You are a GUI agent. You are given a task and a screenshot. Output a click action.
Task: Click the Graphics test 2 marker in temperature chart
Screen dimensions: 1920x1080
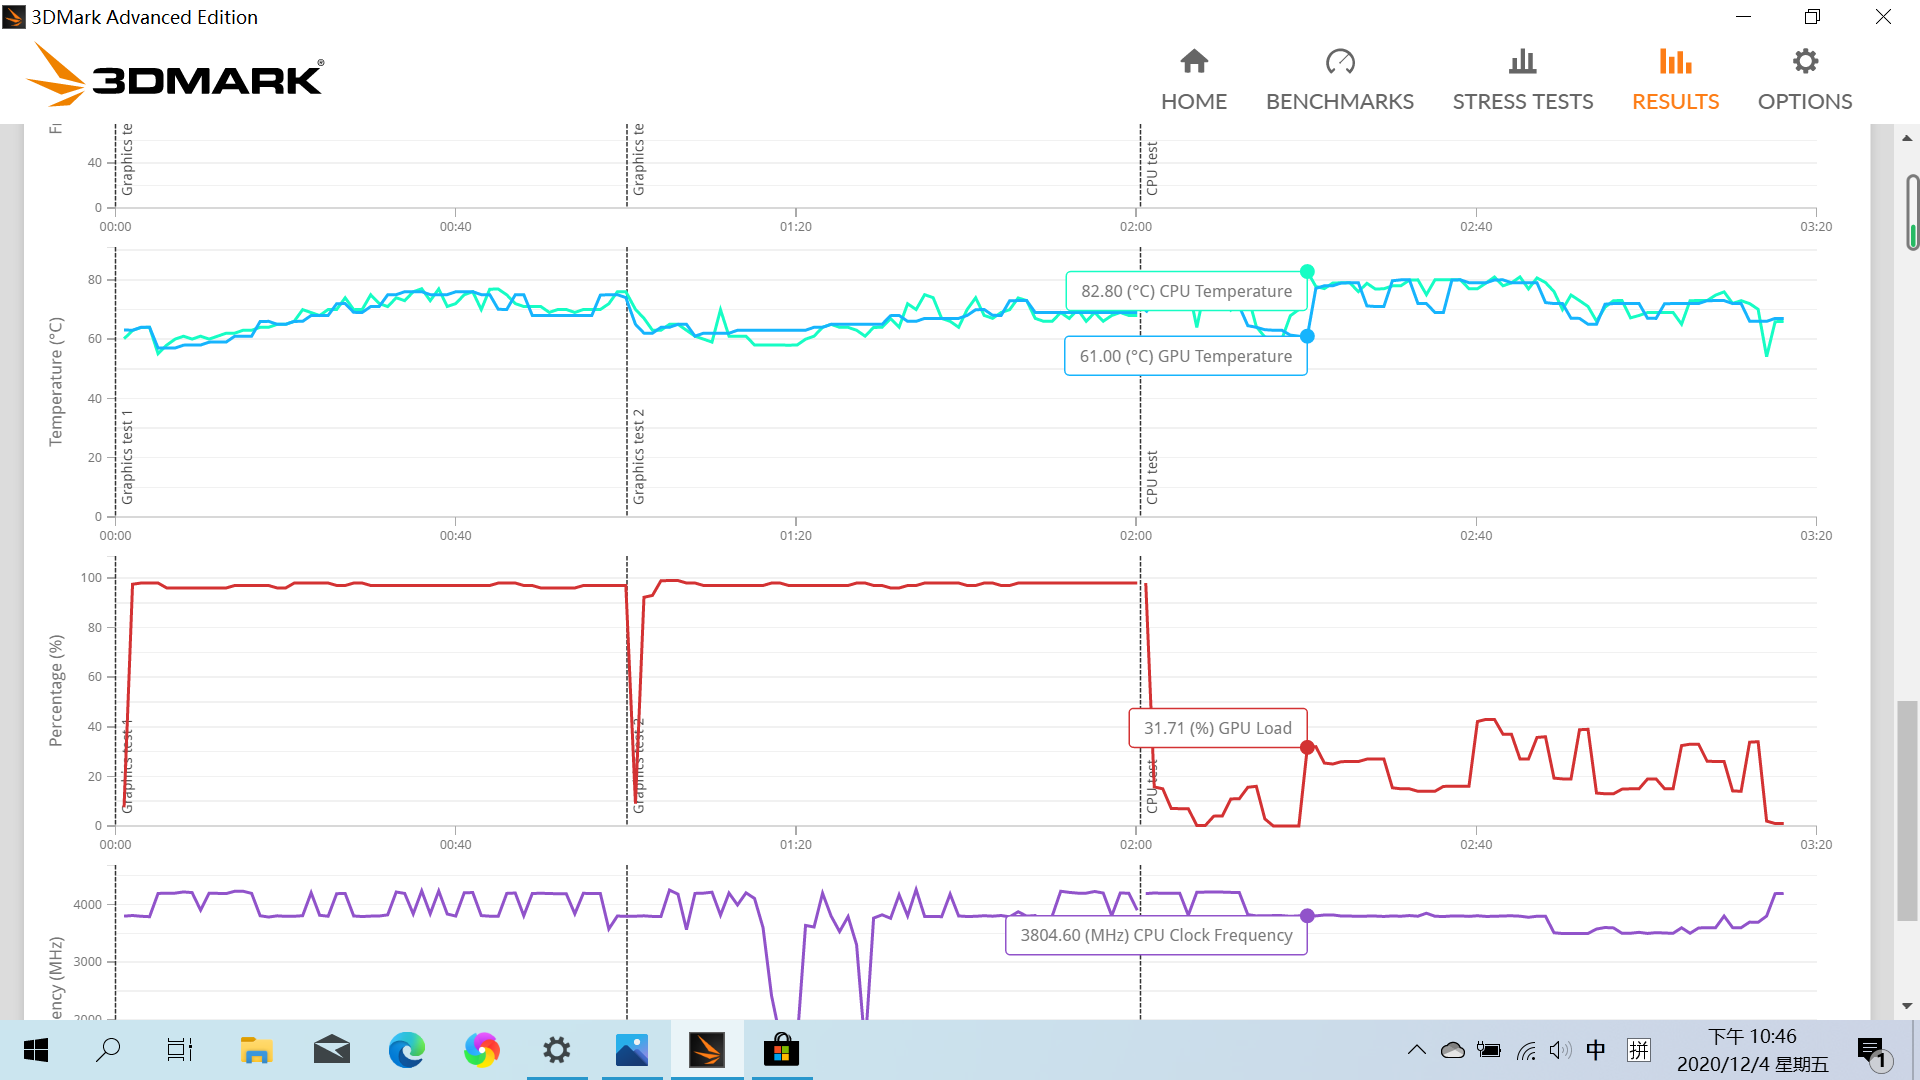639,456
